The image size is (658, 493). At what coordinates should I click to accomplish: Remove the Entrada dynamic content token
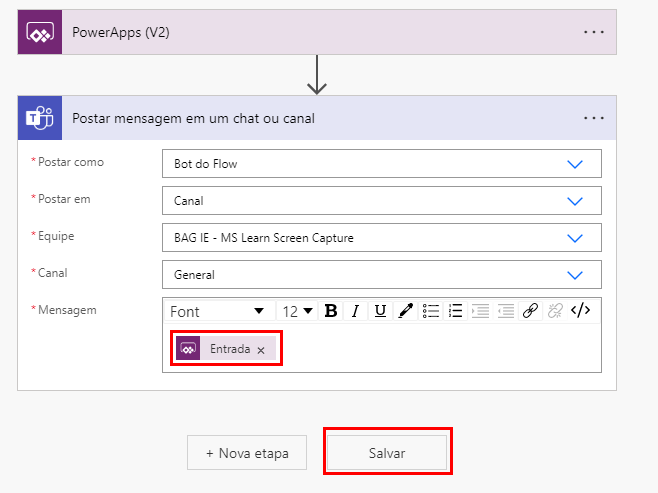coord(261,350)
